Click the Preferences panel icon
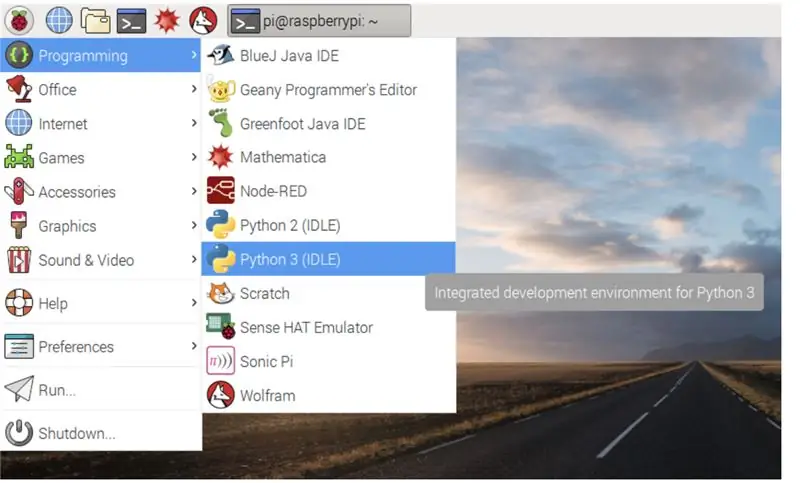 (19, 346)
